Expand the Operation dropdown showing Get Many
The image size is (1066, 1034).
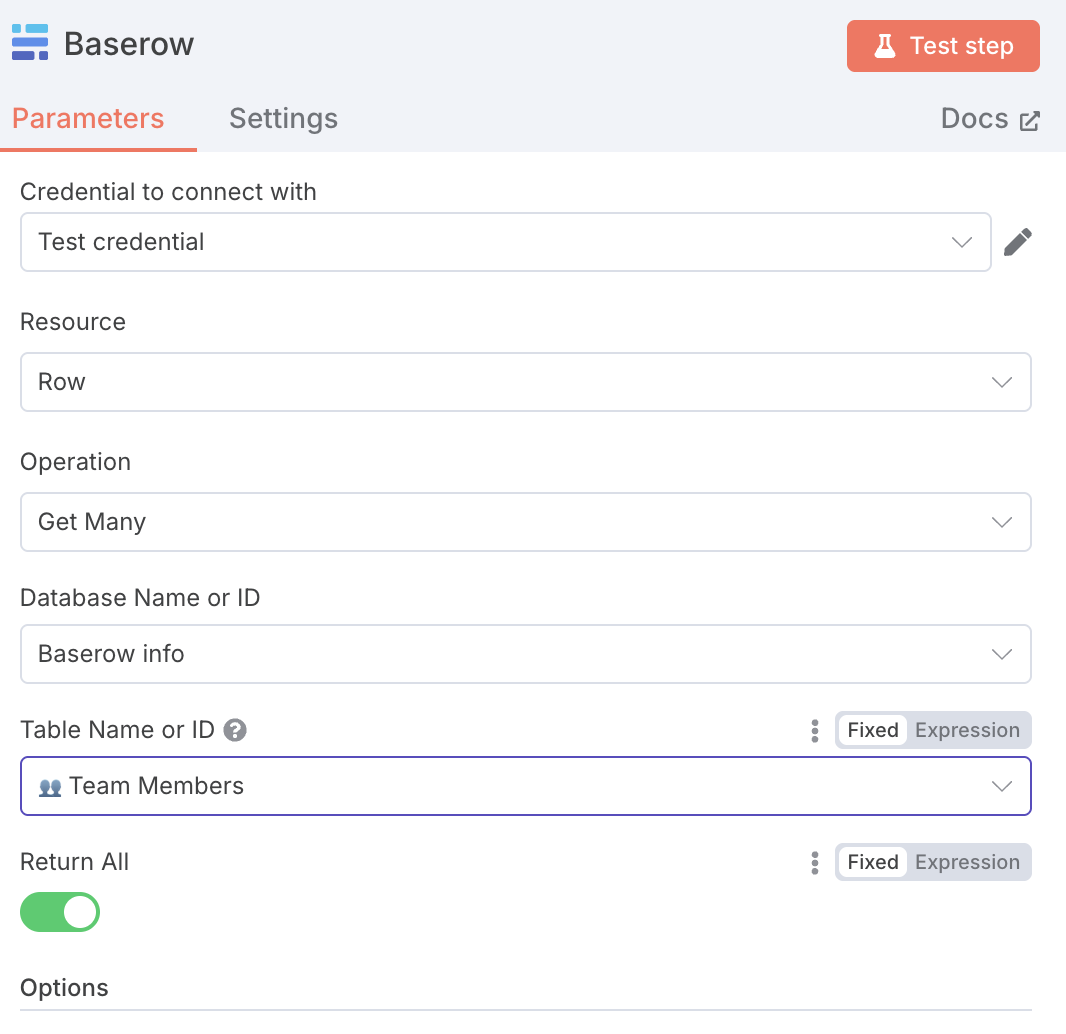point(526,522)
